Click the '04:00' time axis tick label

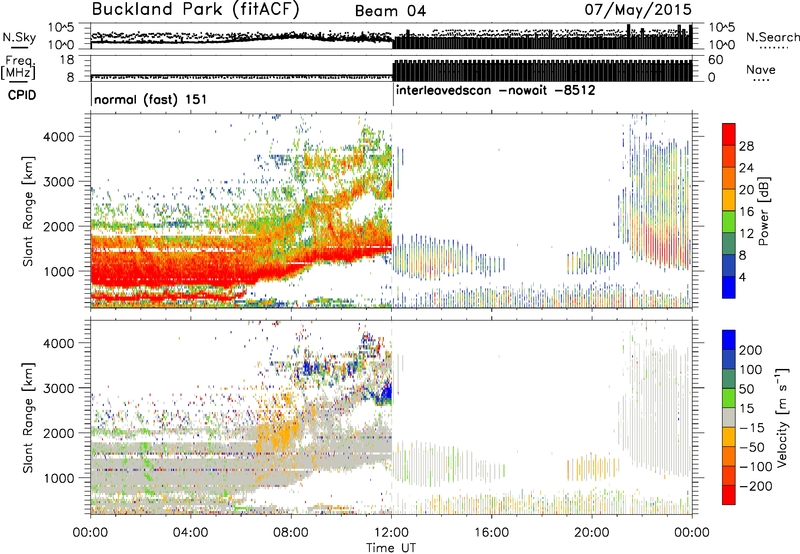[190, 533]
